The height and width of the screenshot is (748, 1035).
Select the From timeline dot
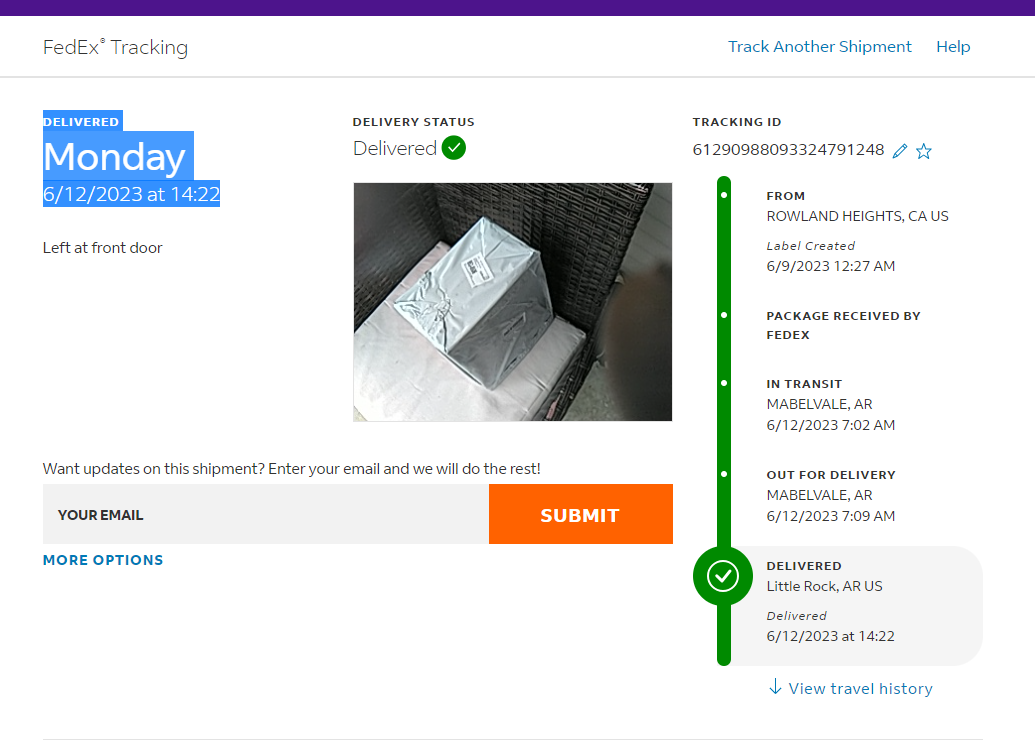pos(724,195)
